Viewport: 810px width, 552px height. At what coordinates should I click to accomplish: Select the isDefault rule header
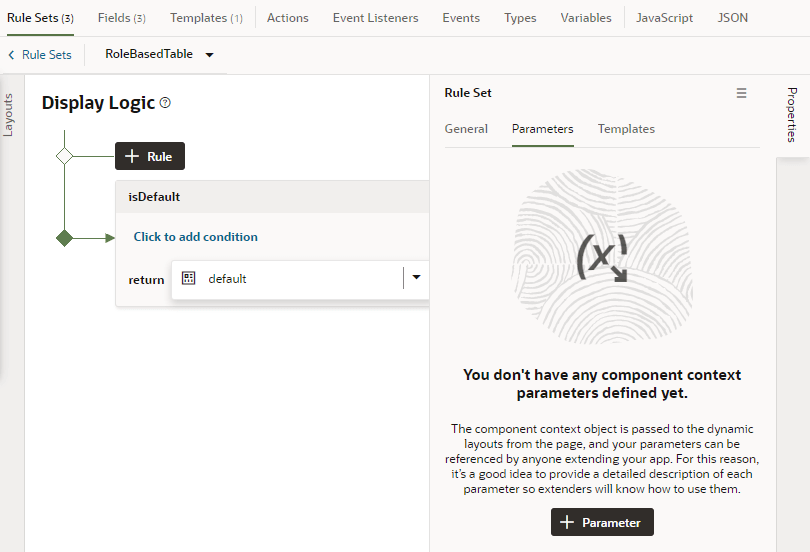[x=272, y=197]
